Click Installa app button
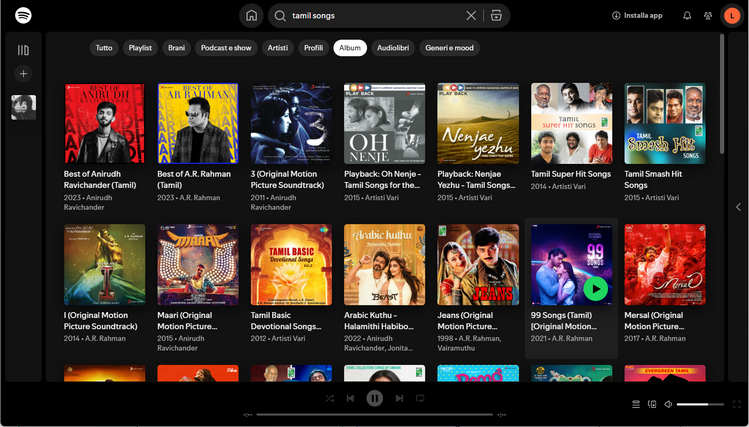 pos(637,16)
